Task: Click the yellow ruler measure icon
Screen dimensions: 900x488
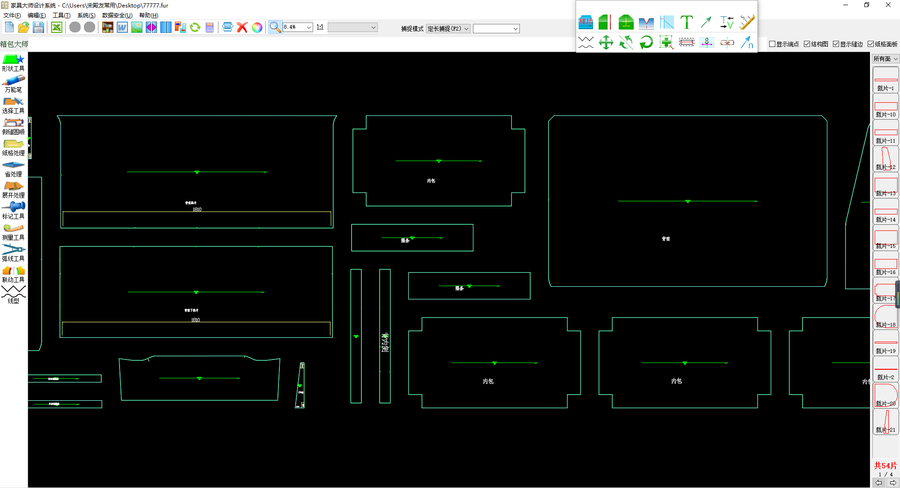Action: click(x=747, y=22)
